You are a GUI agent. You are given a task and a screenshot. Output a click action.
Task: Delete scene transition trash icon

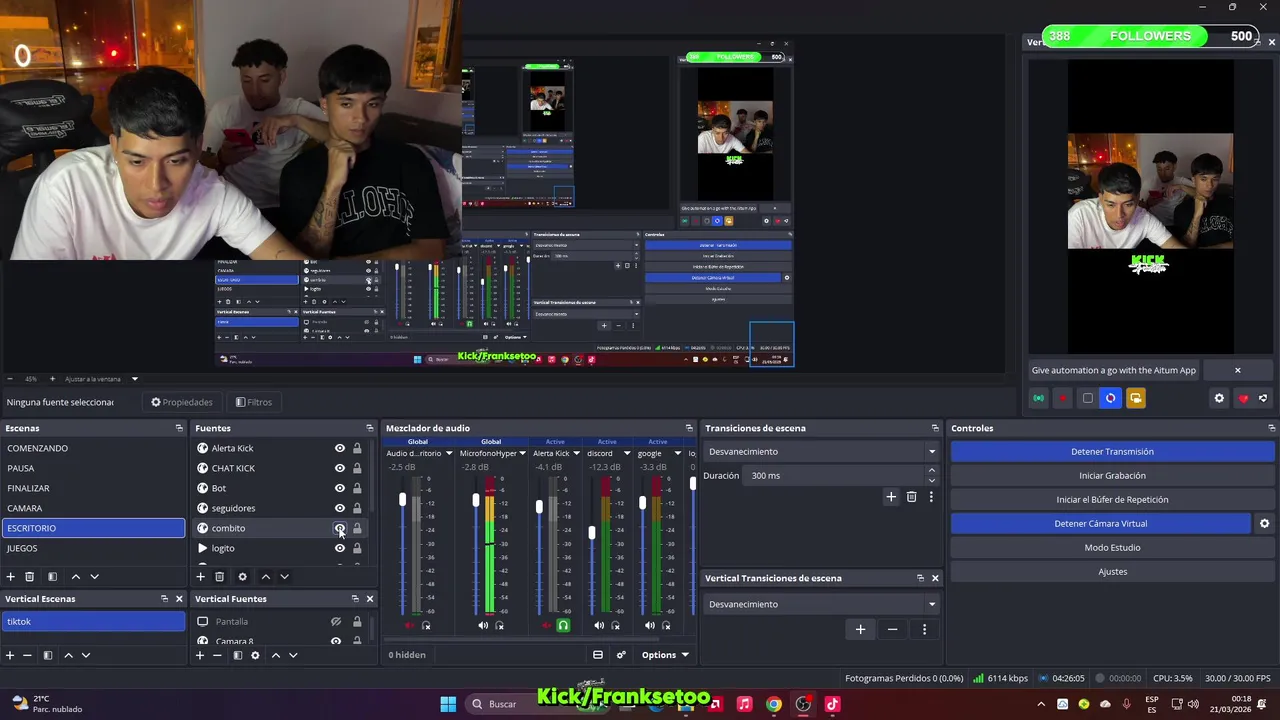(x=911, y=497)
